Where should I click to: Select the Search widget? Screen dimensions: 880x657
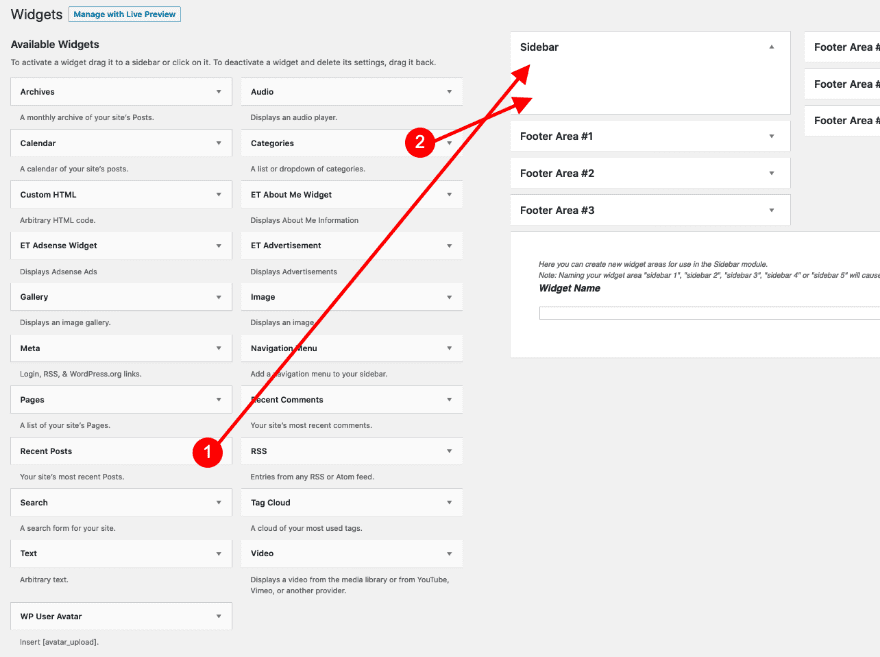click(34, 502)
